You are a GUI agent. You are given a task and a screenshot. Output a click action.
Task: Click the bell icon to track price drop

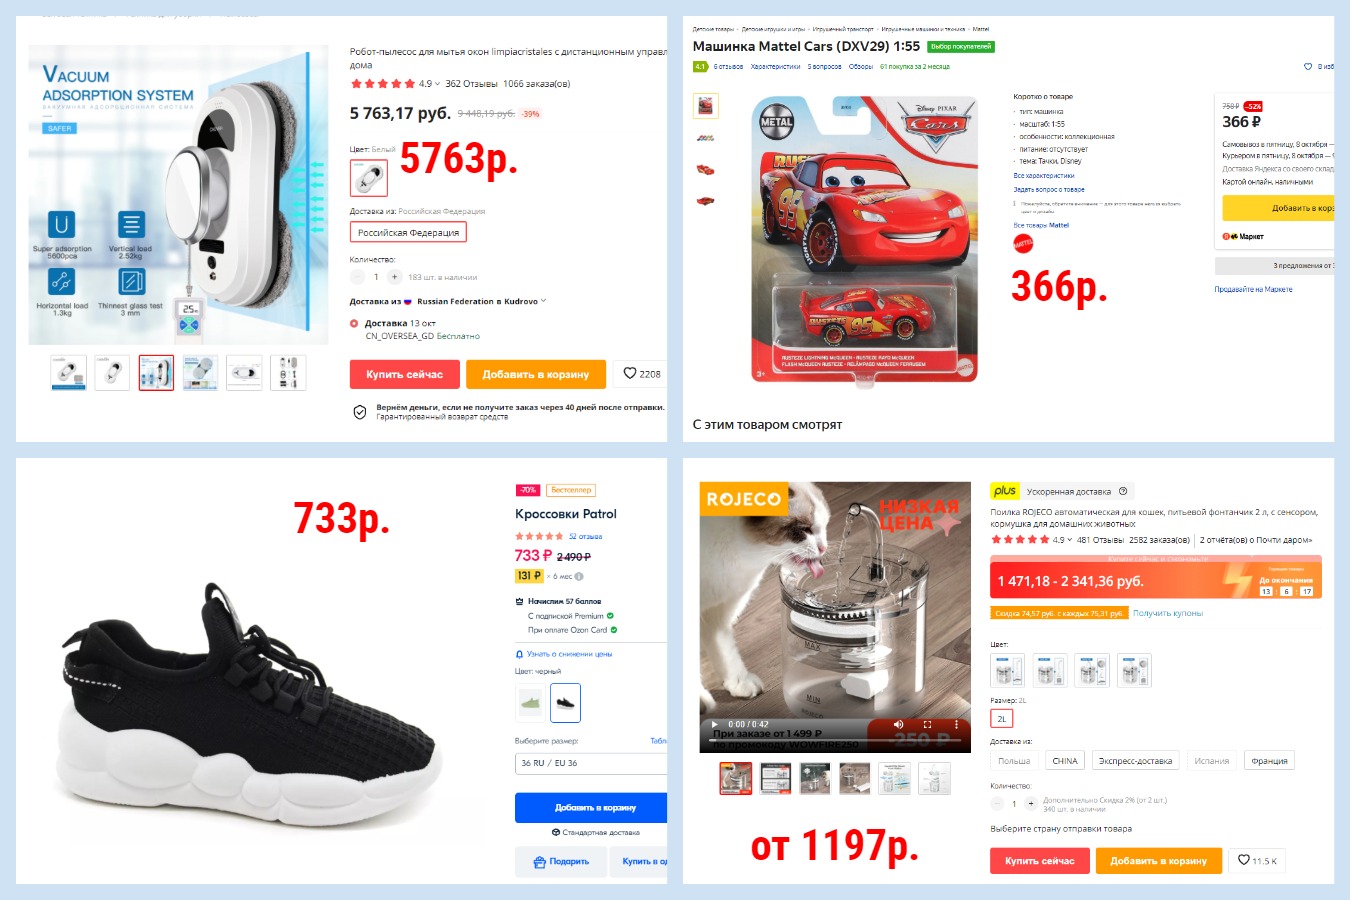[x=519, y=654]
